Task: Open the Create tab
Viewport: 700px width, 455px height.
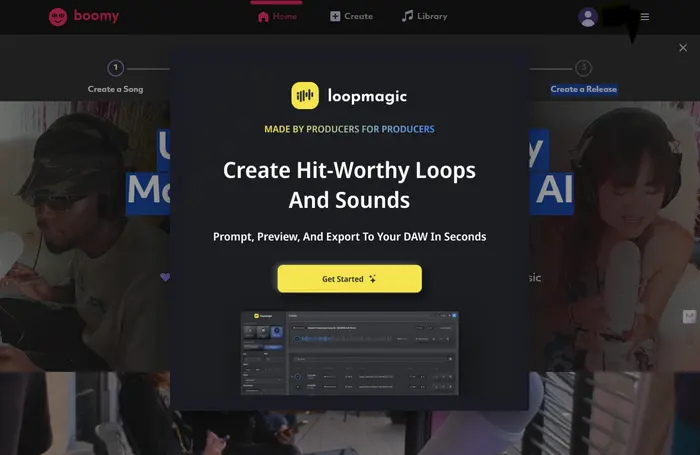Action: tap(351, 16)
